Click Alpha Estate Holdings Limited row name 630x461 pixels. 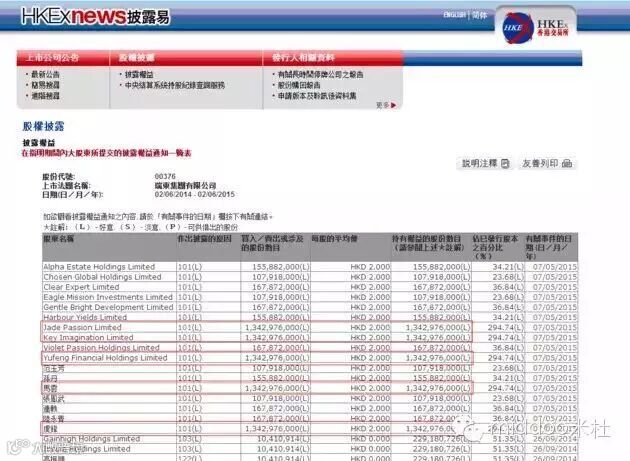point(99,267)
